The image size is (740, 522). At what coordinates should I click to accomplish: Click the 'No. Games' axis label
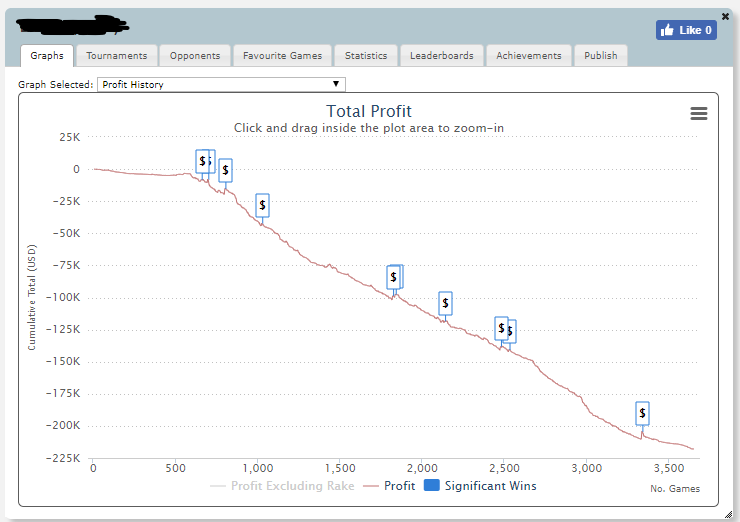tap(675, 489)
